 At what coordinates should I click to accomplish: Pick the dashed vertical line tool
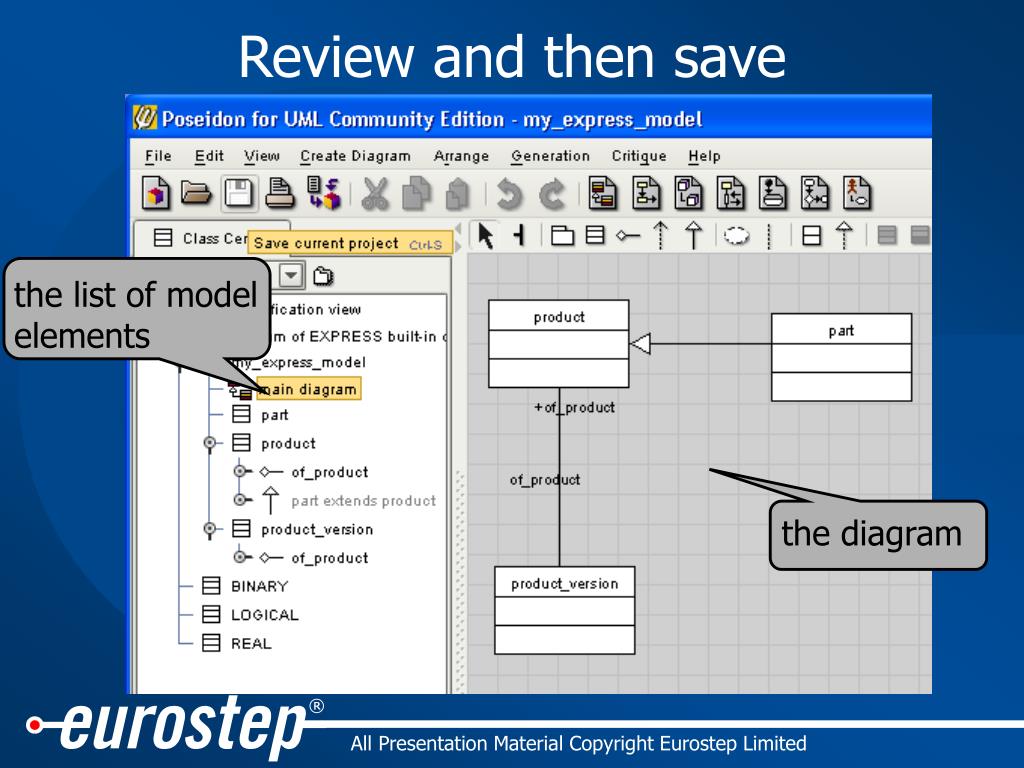(x=769, y=236)
